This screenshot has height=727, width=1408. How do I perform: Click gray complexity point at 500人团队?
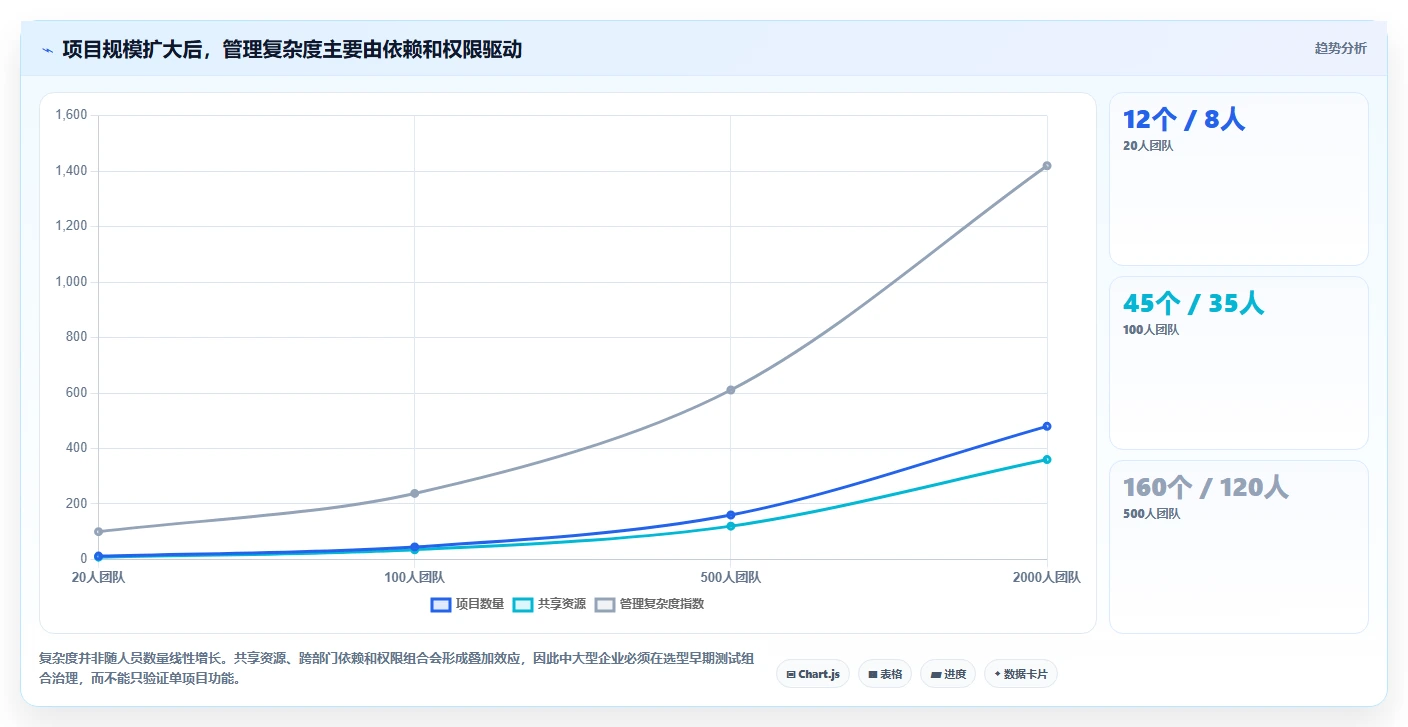(x=731, y=390)
